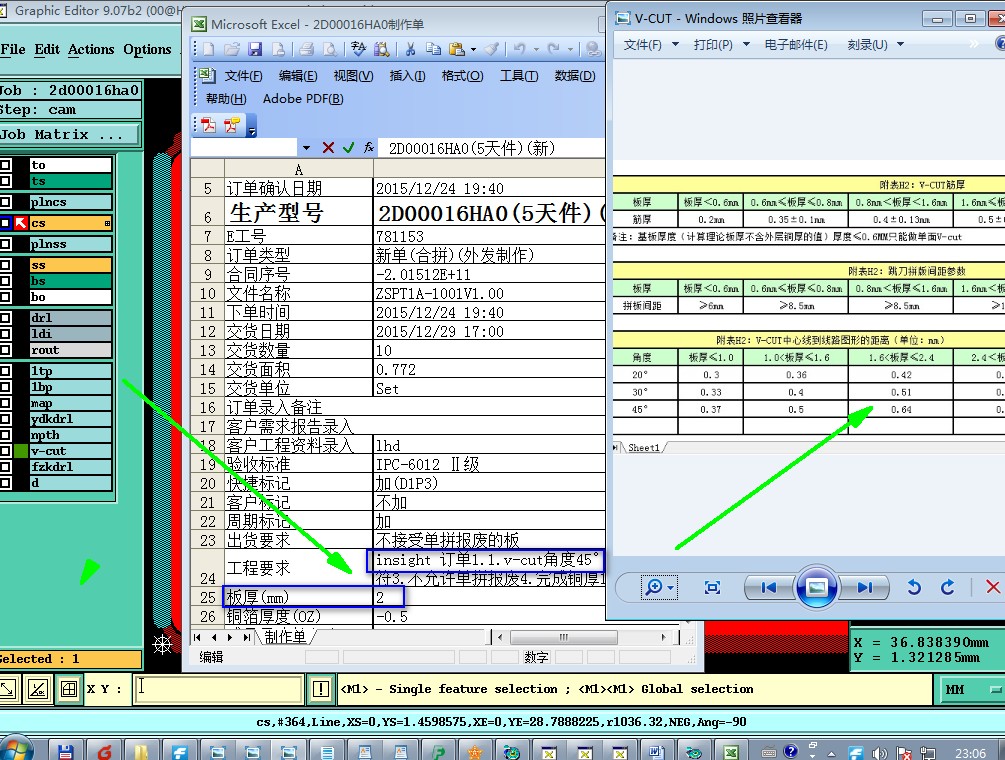
Task: Click fit-to-window icon in Photo Viewer
Action: [712, 588]
